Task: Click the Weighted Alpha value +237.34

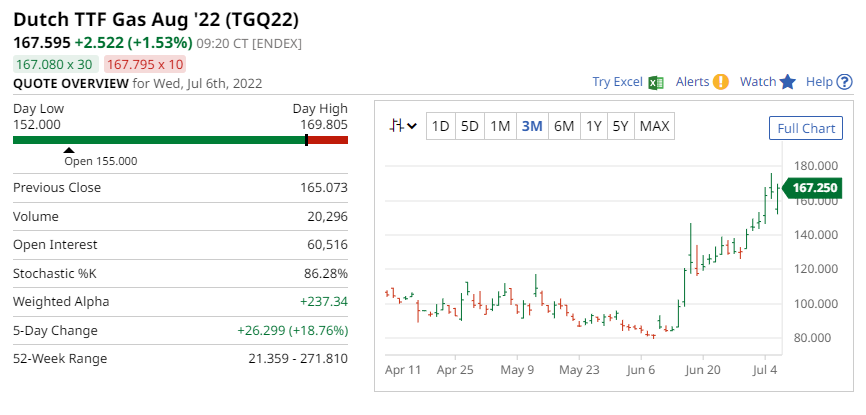Action: pos(324,302)
